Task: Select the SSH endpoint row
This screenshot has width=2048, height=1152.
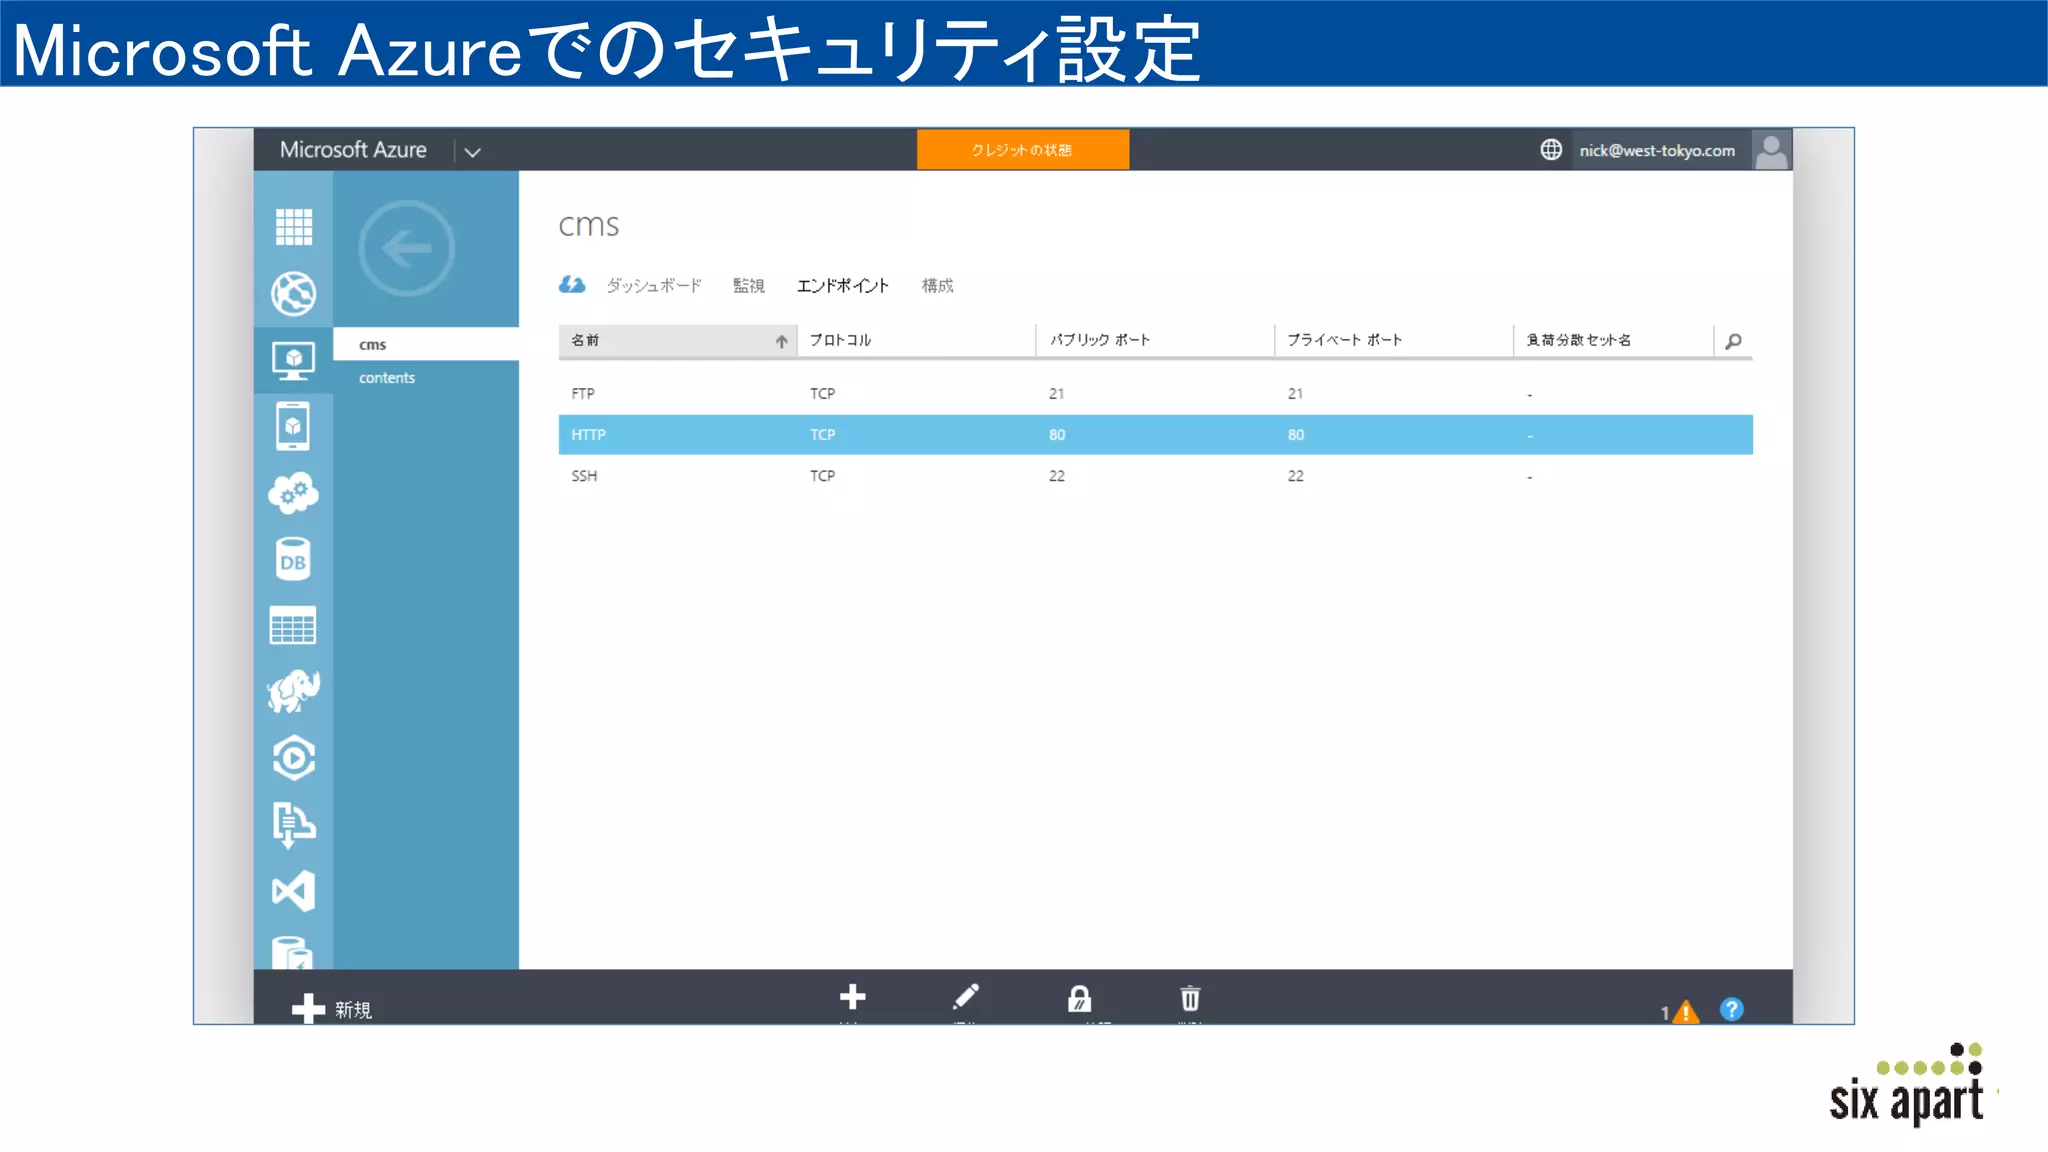Action: 1155,476
